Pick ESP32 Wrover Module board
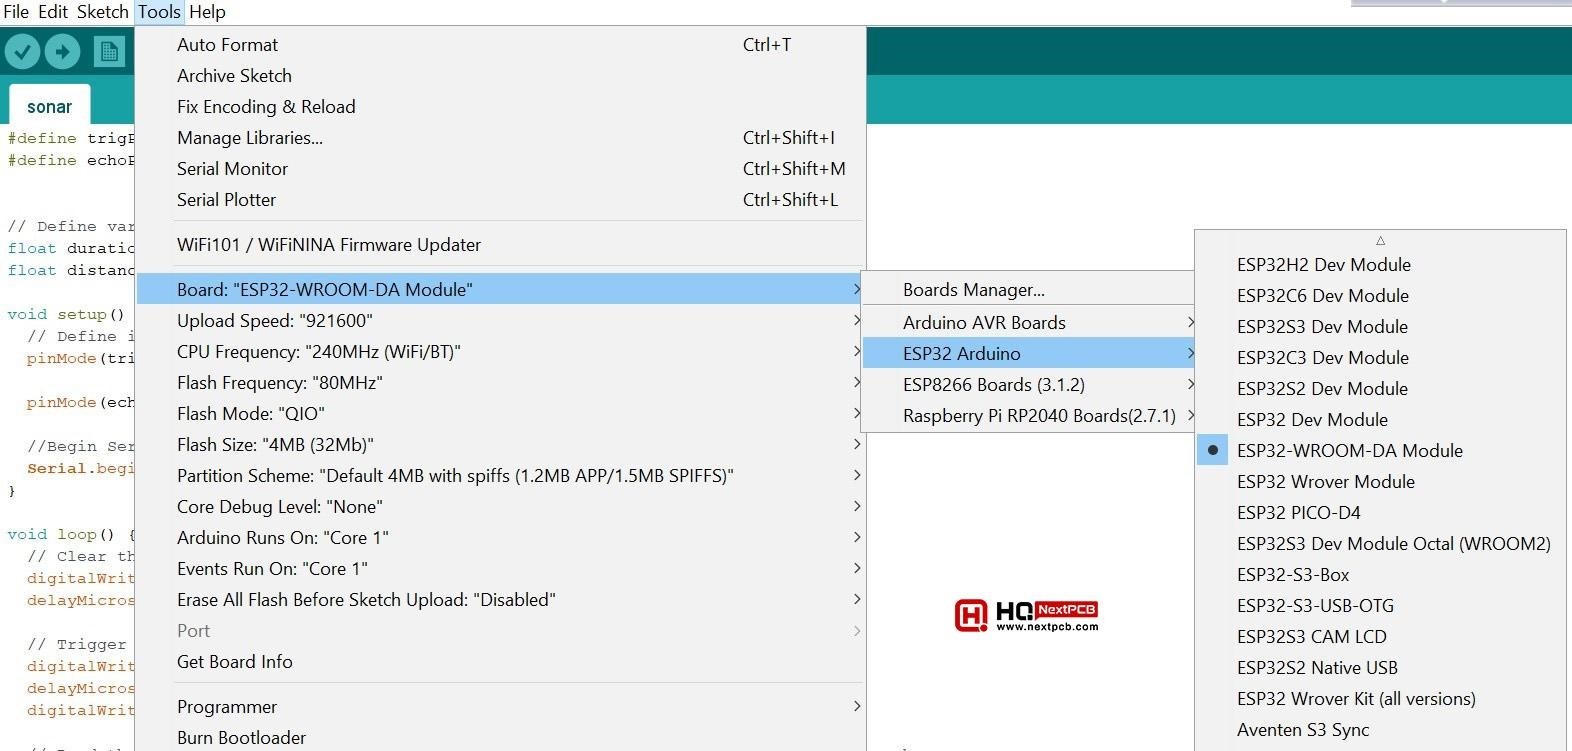 pyautogui.click(x=1325, y=482)
